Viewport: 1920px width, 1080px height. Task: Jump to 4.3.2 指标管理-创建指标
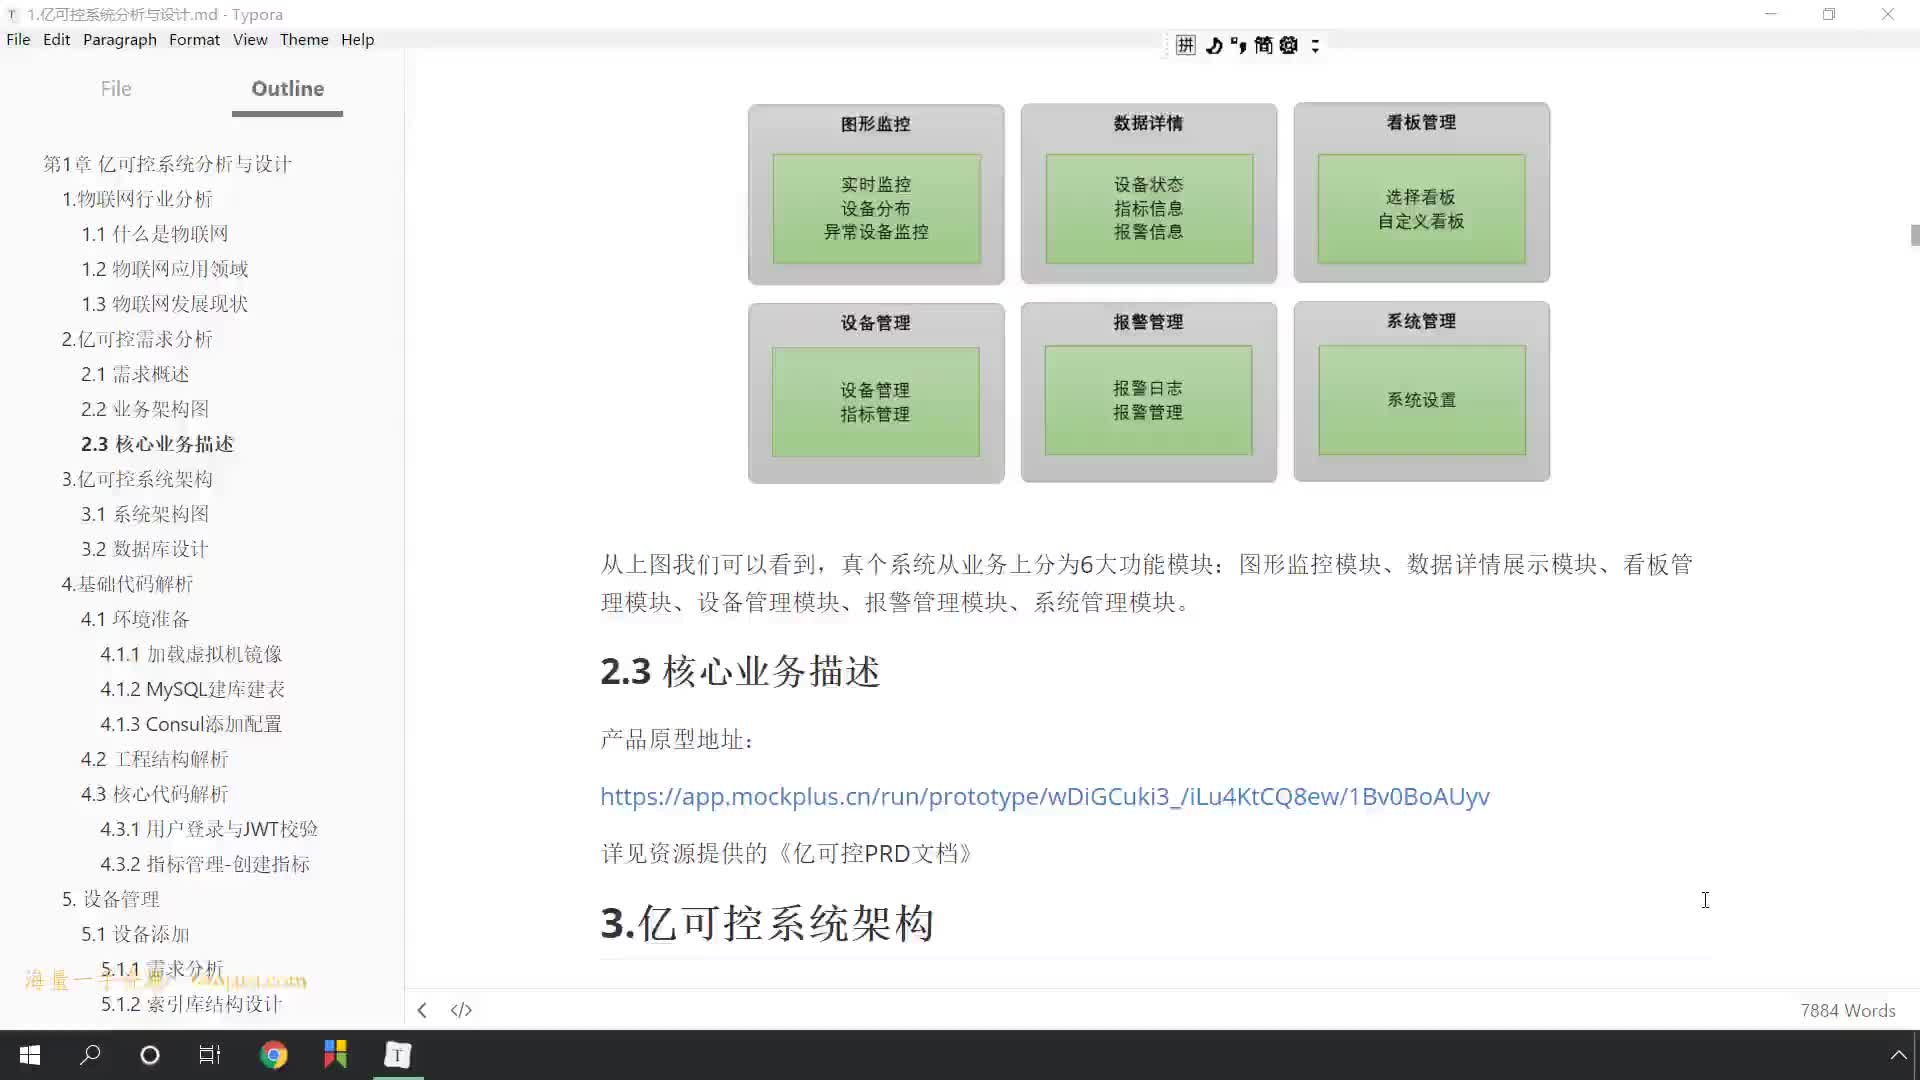click(x=205, y=864)
